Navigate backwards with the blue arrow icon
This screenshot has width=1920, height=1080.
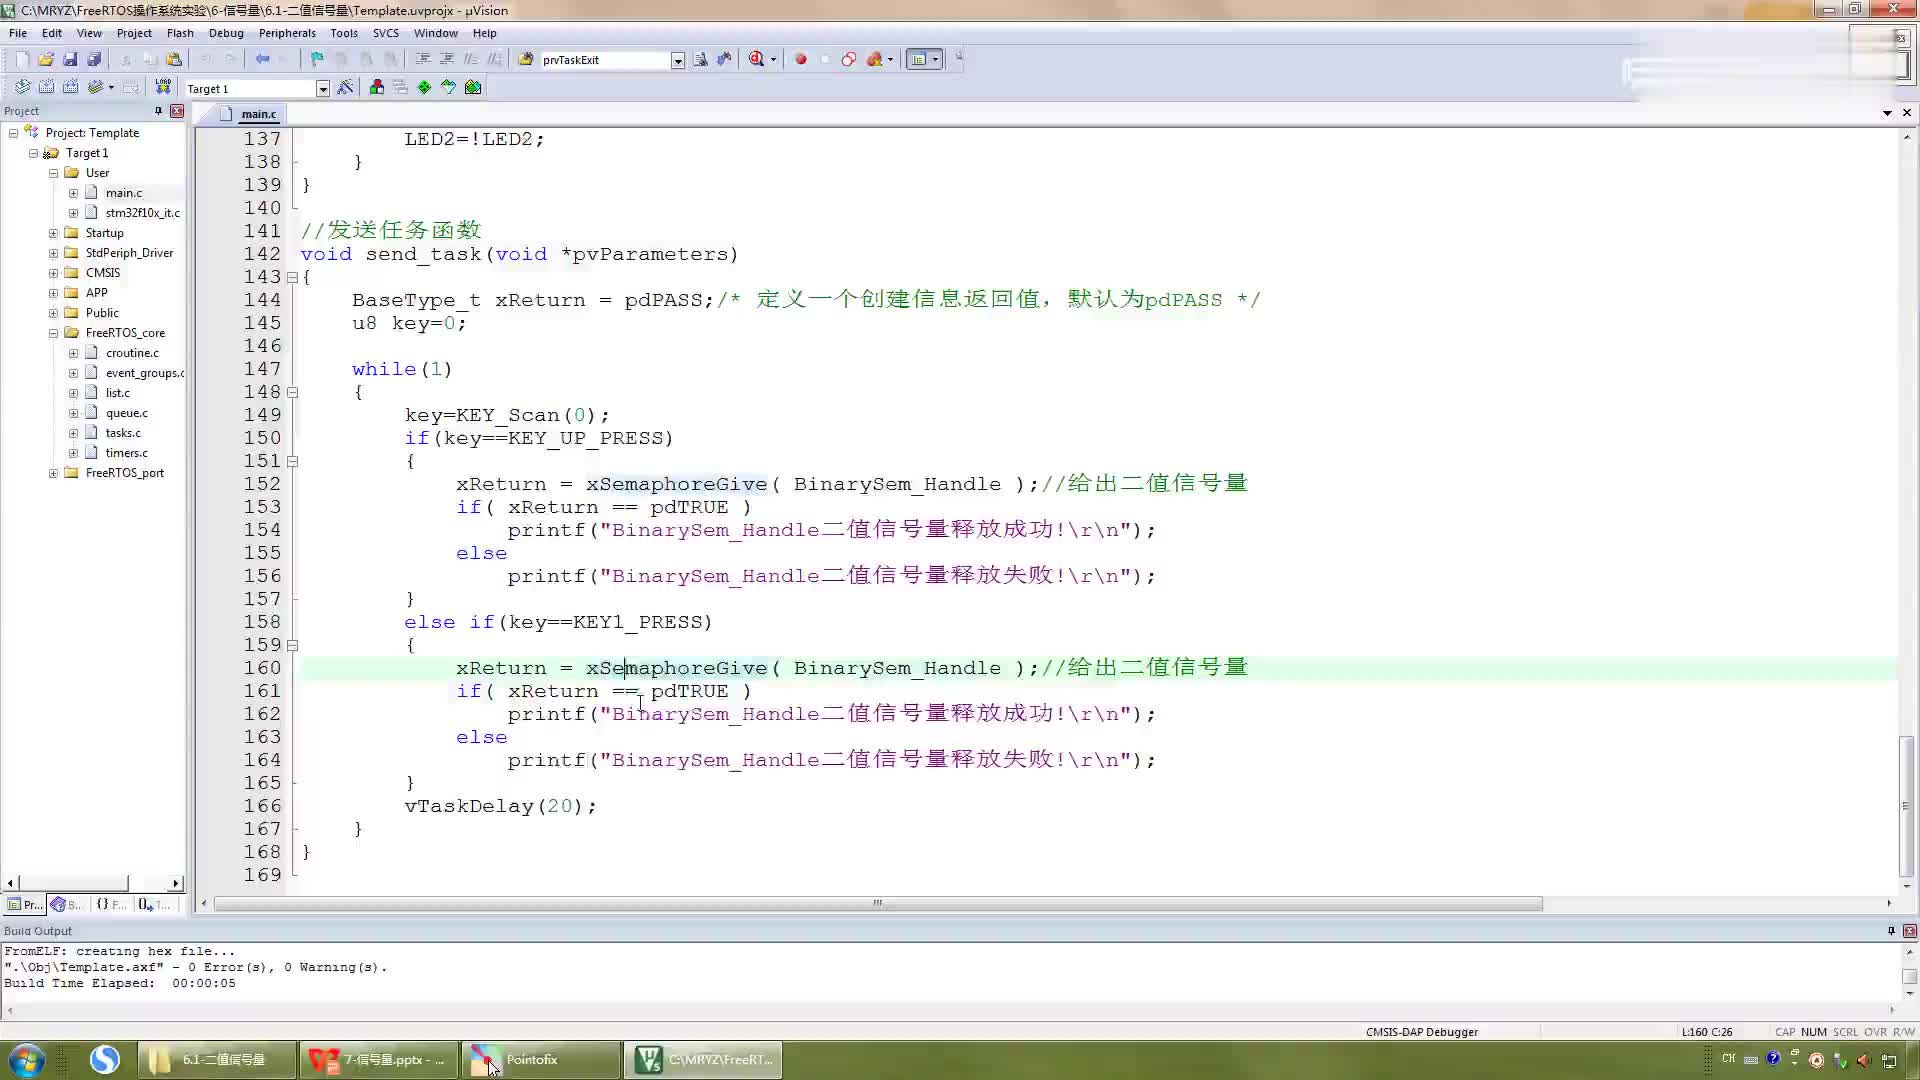tap(262, 59)
